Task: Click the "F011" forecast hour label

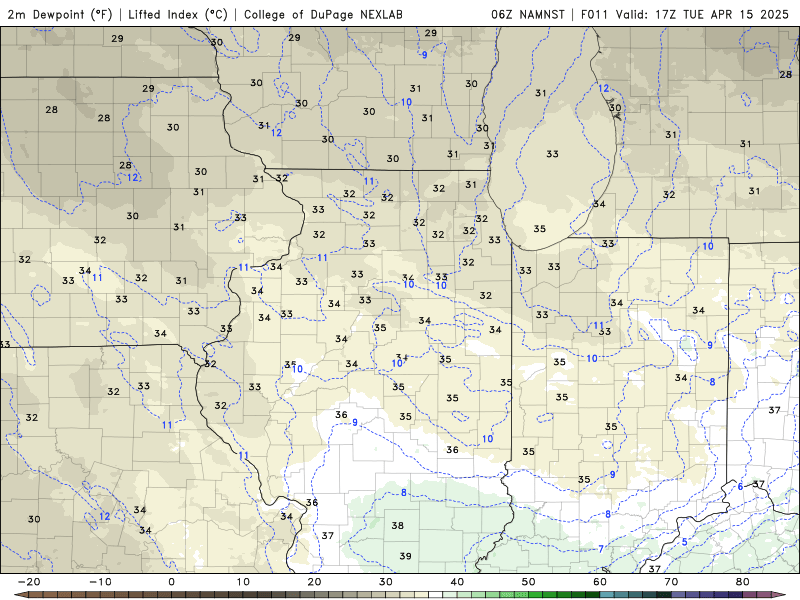Action: click(x=594, y=14)
